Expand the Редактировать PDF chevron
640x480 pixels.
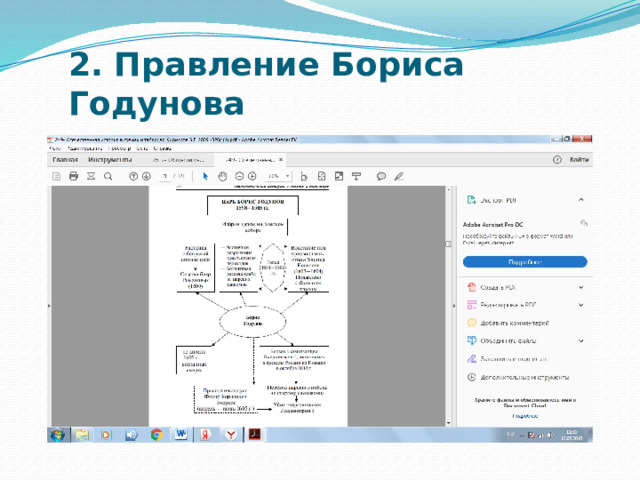pos(581,305)
